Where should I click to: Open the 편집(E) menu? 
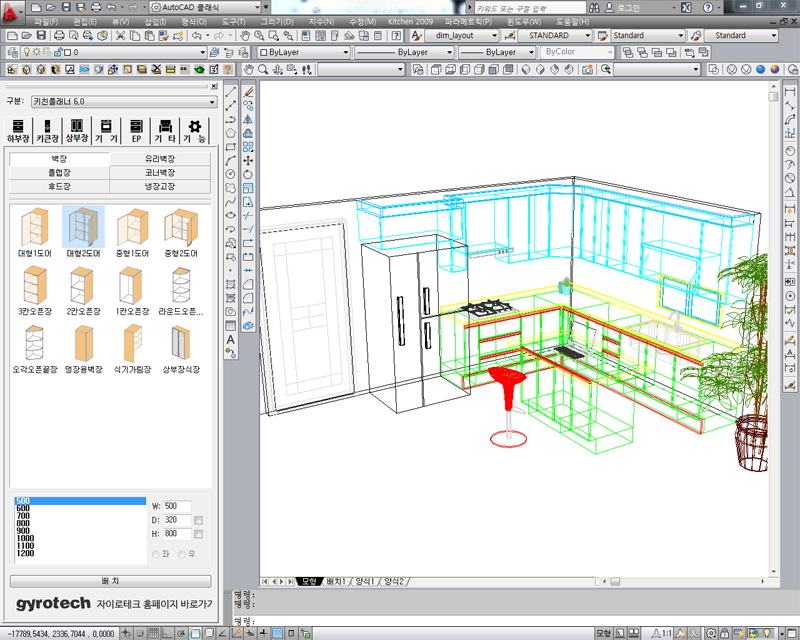85,21
